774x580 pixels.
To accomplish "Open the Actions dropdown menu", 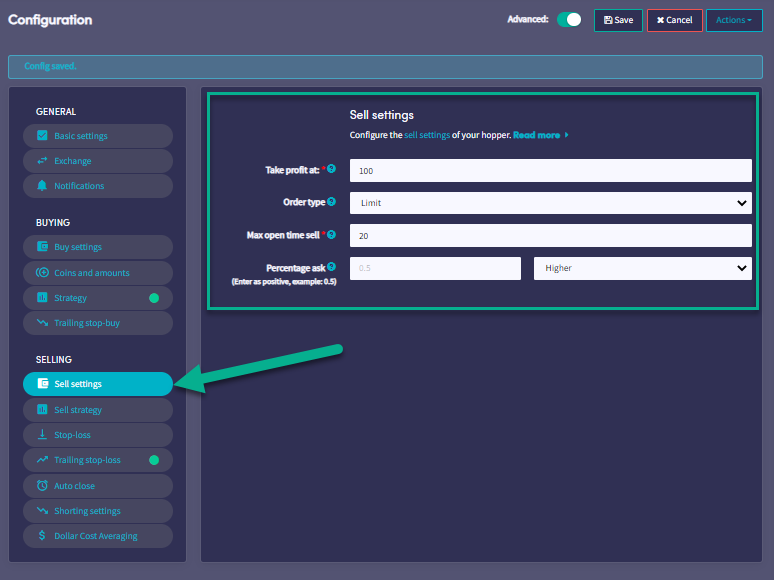I will [733, 20].
